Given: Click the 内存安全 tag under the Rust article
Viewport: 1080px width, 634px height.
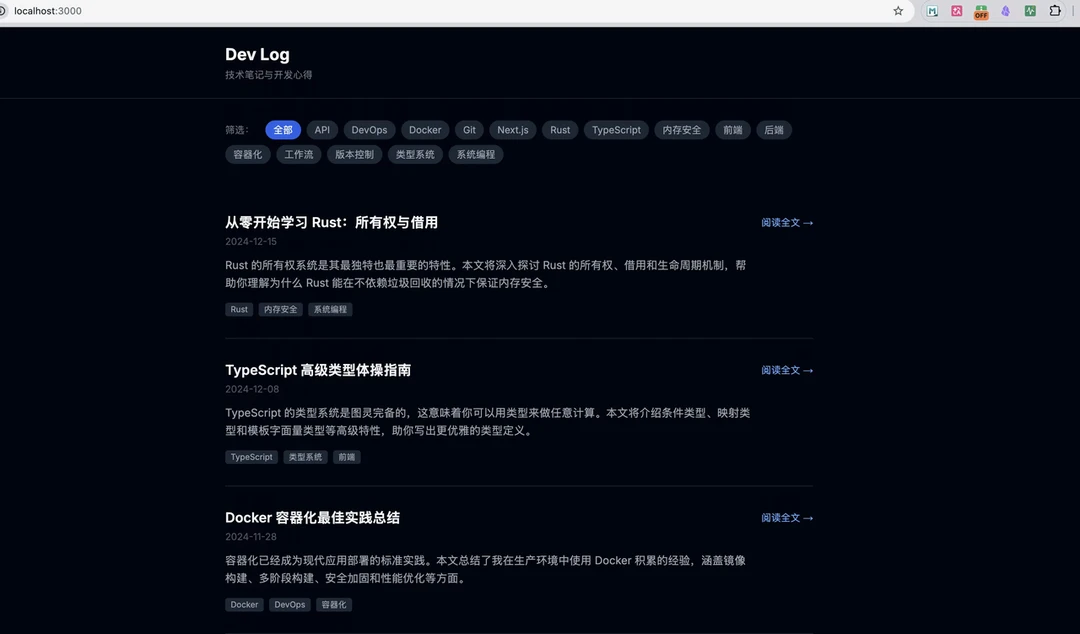Looking at the screenshot, I should (281, 309).
